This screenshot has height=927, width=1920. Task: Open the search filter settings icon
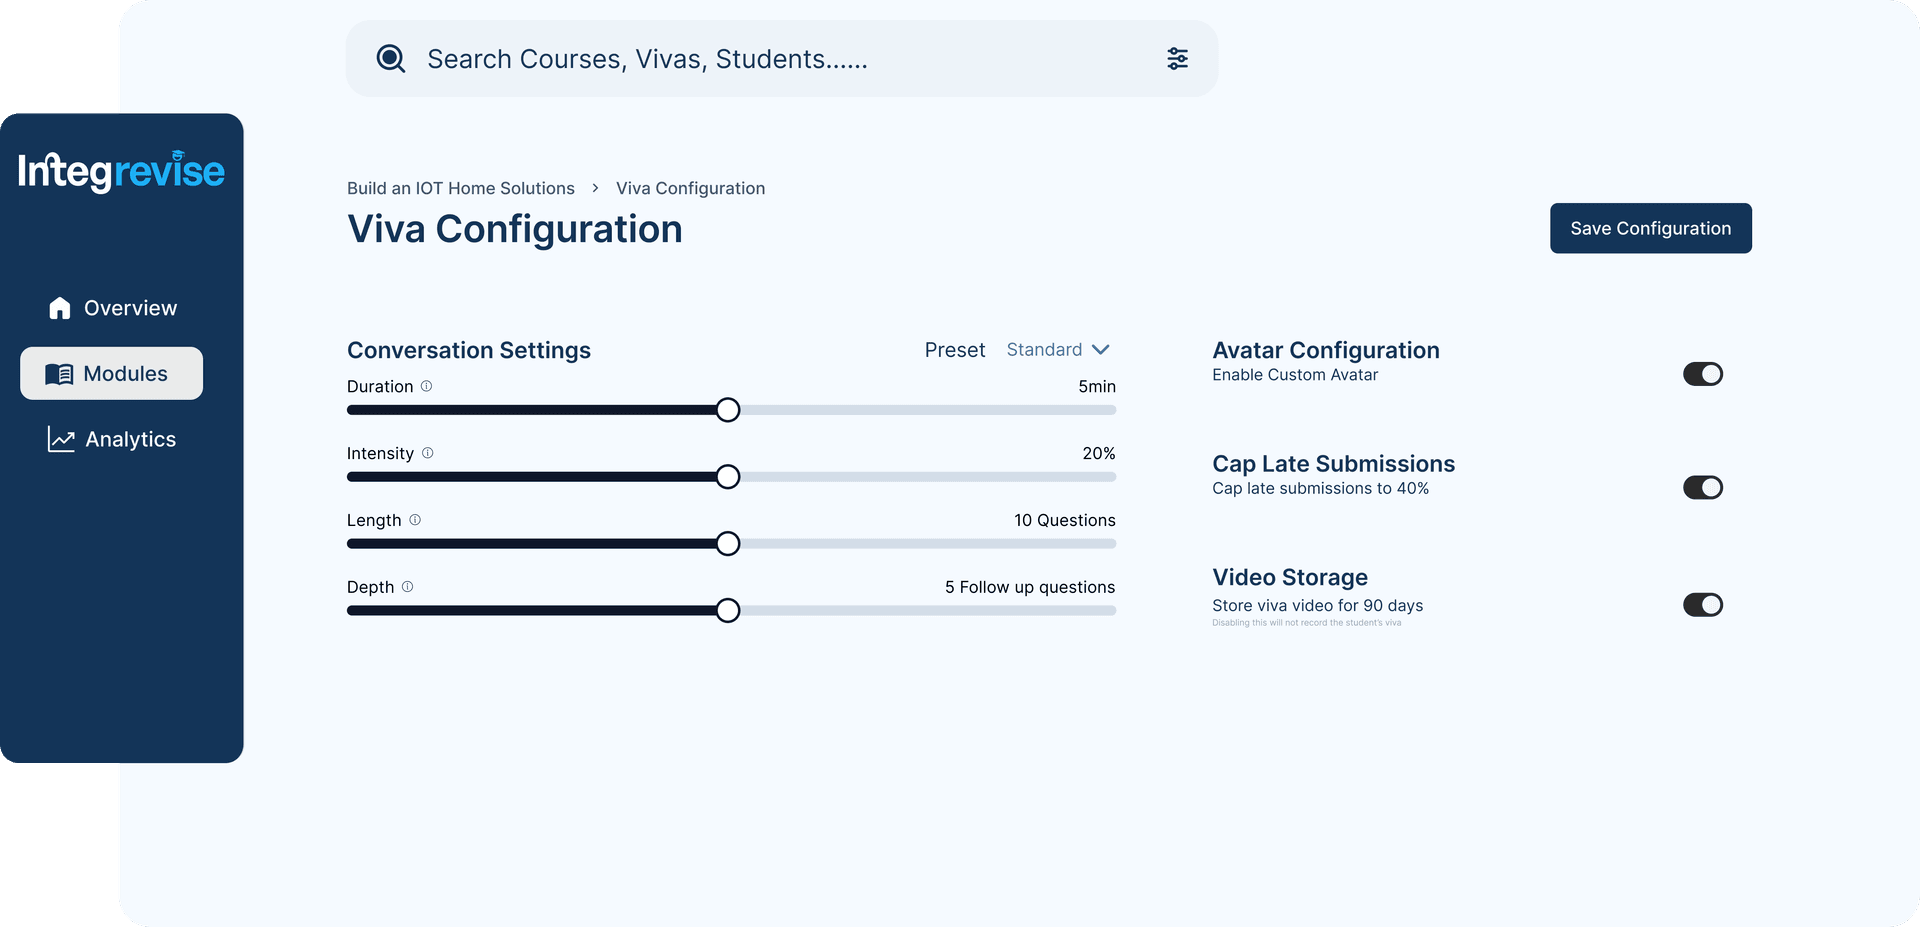(1177, 59)
